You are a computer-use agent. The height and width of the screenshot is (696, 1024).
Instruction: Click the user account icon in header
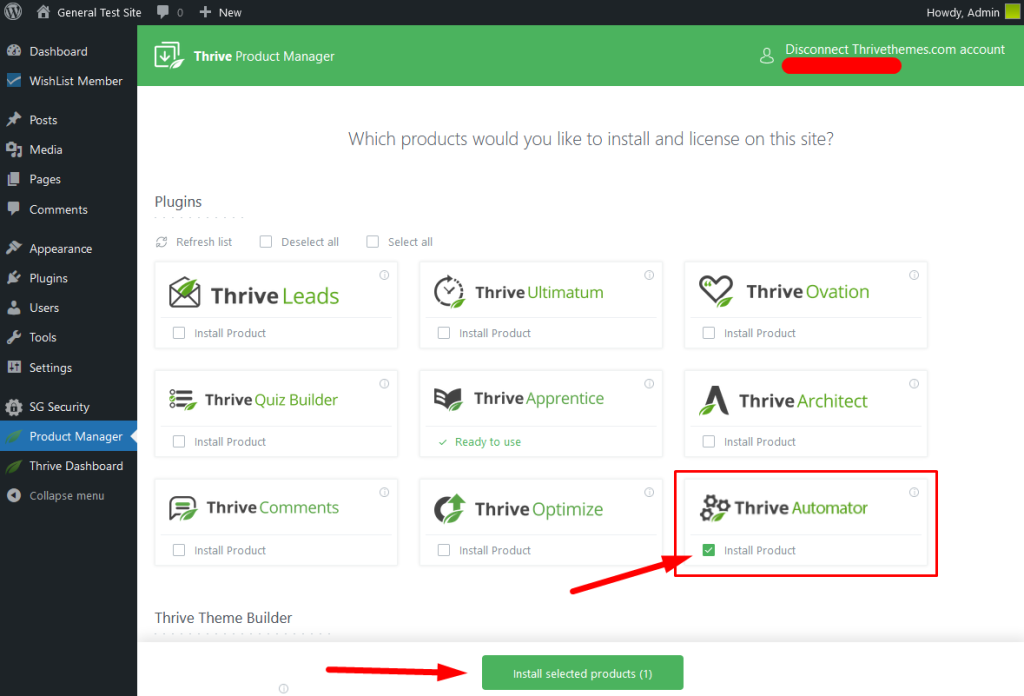click(767, 55)
